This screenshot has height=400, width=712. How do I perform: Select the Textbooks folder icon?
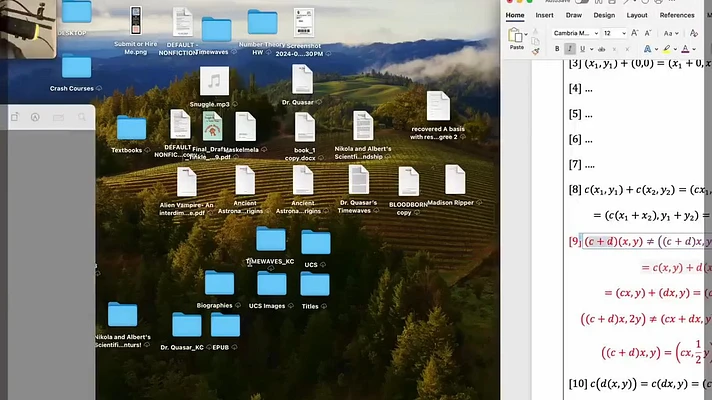(x=131, y=128)
